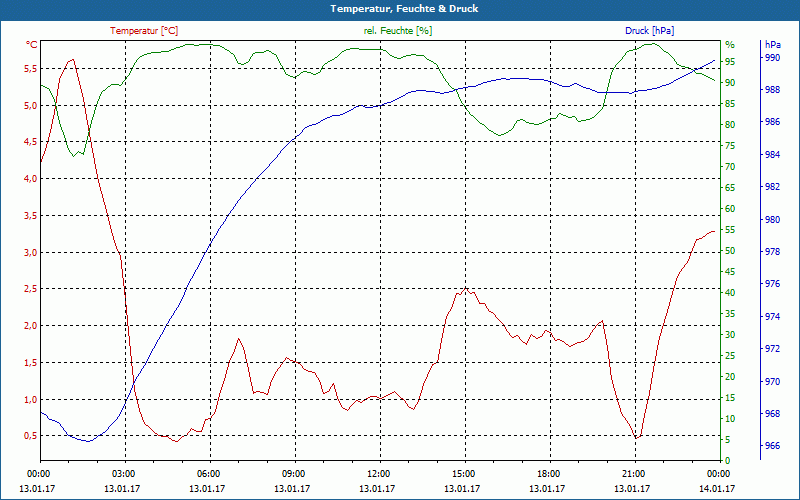Screen dimensions: 800x500
Task: Click the '3,0' temperature axis value
Action: (x=32, y=253)
